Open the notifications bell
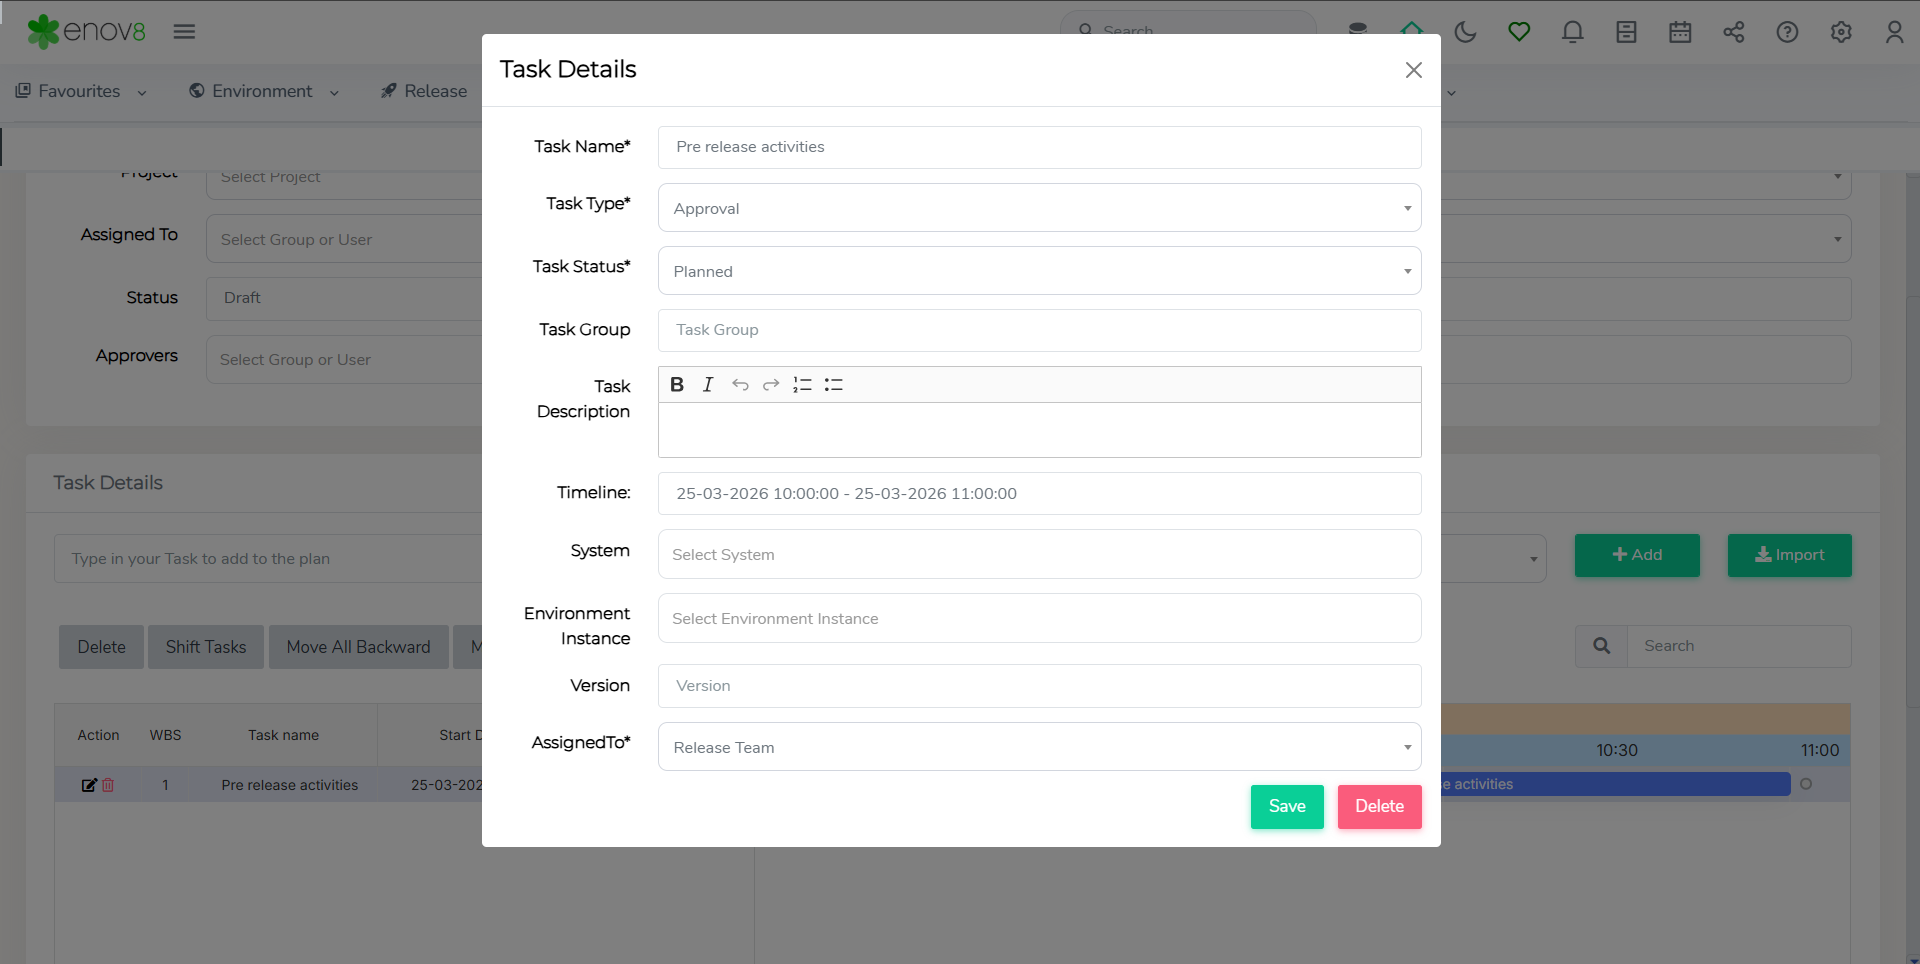Viewport: 1920px width, 964px height. (1572, 32)
